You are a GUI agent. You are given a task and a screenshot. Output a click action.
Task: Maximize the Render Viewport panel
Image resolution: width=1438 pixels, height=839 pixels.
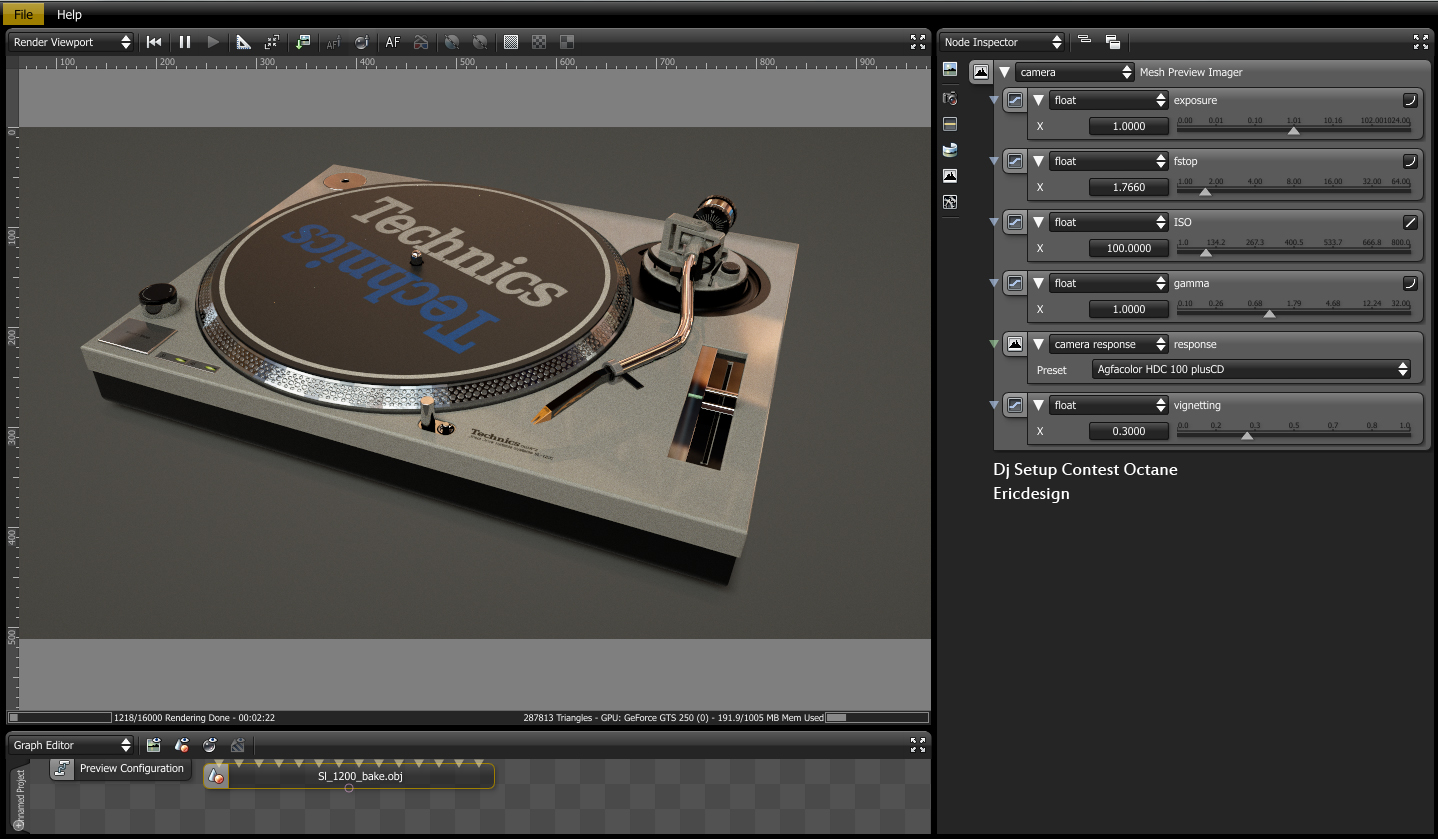tap(917, 42)
